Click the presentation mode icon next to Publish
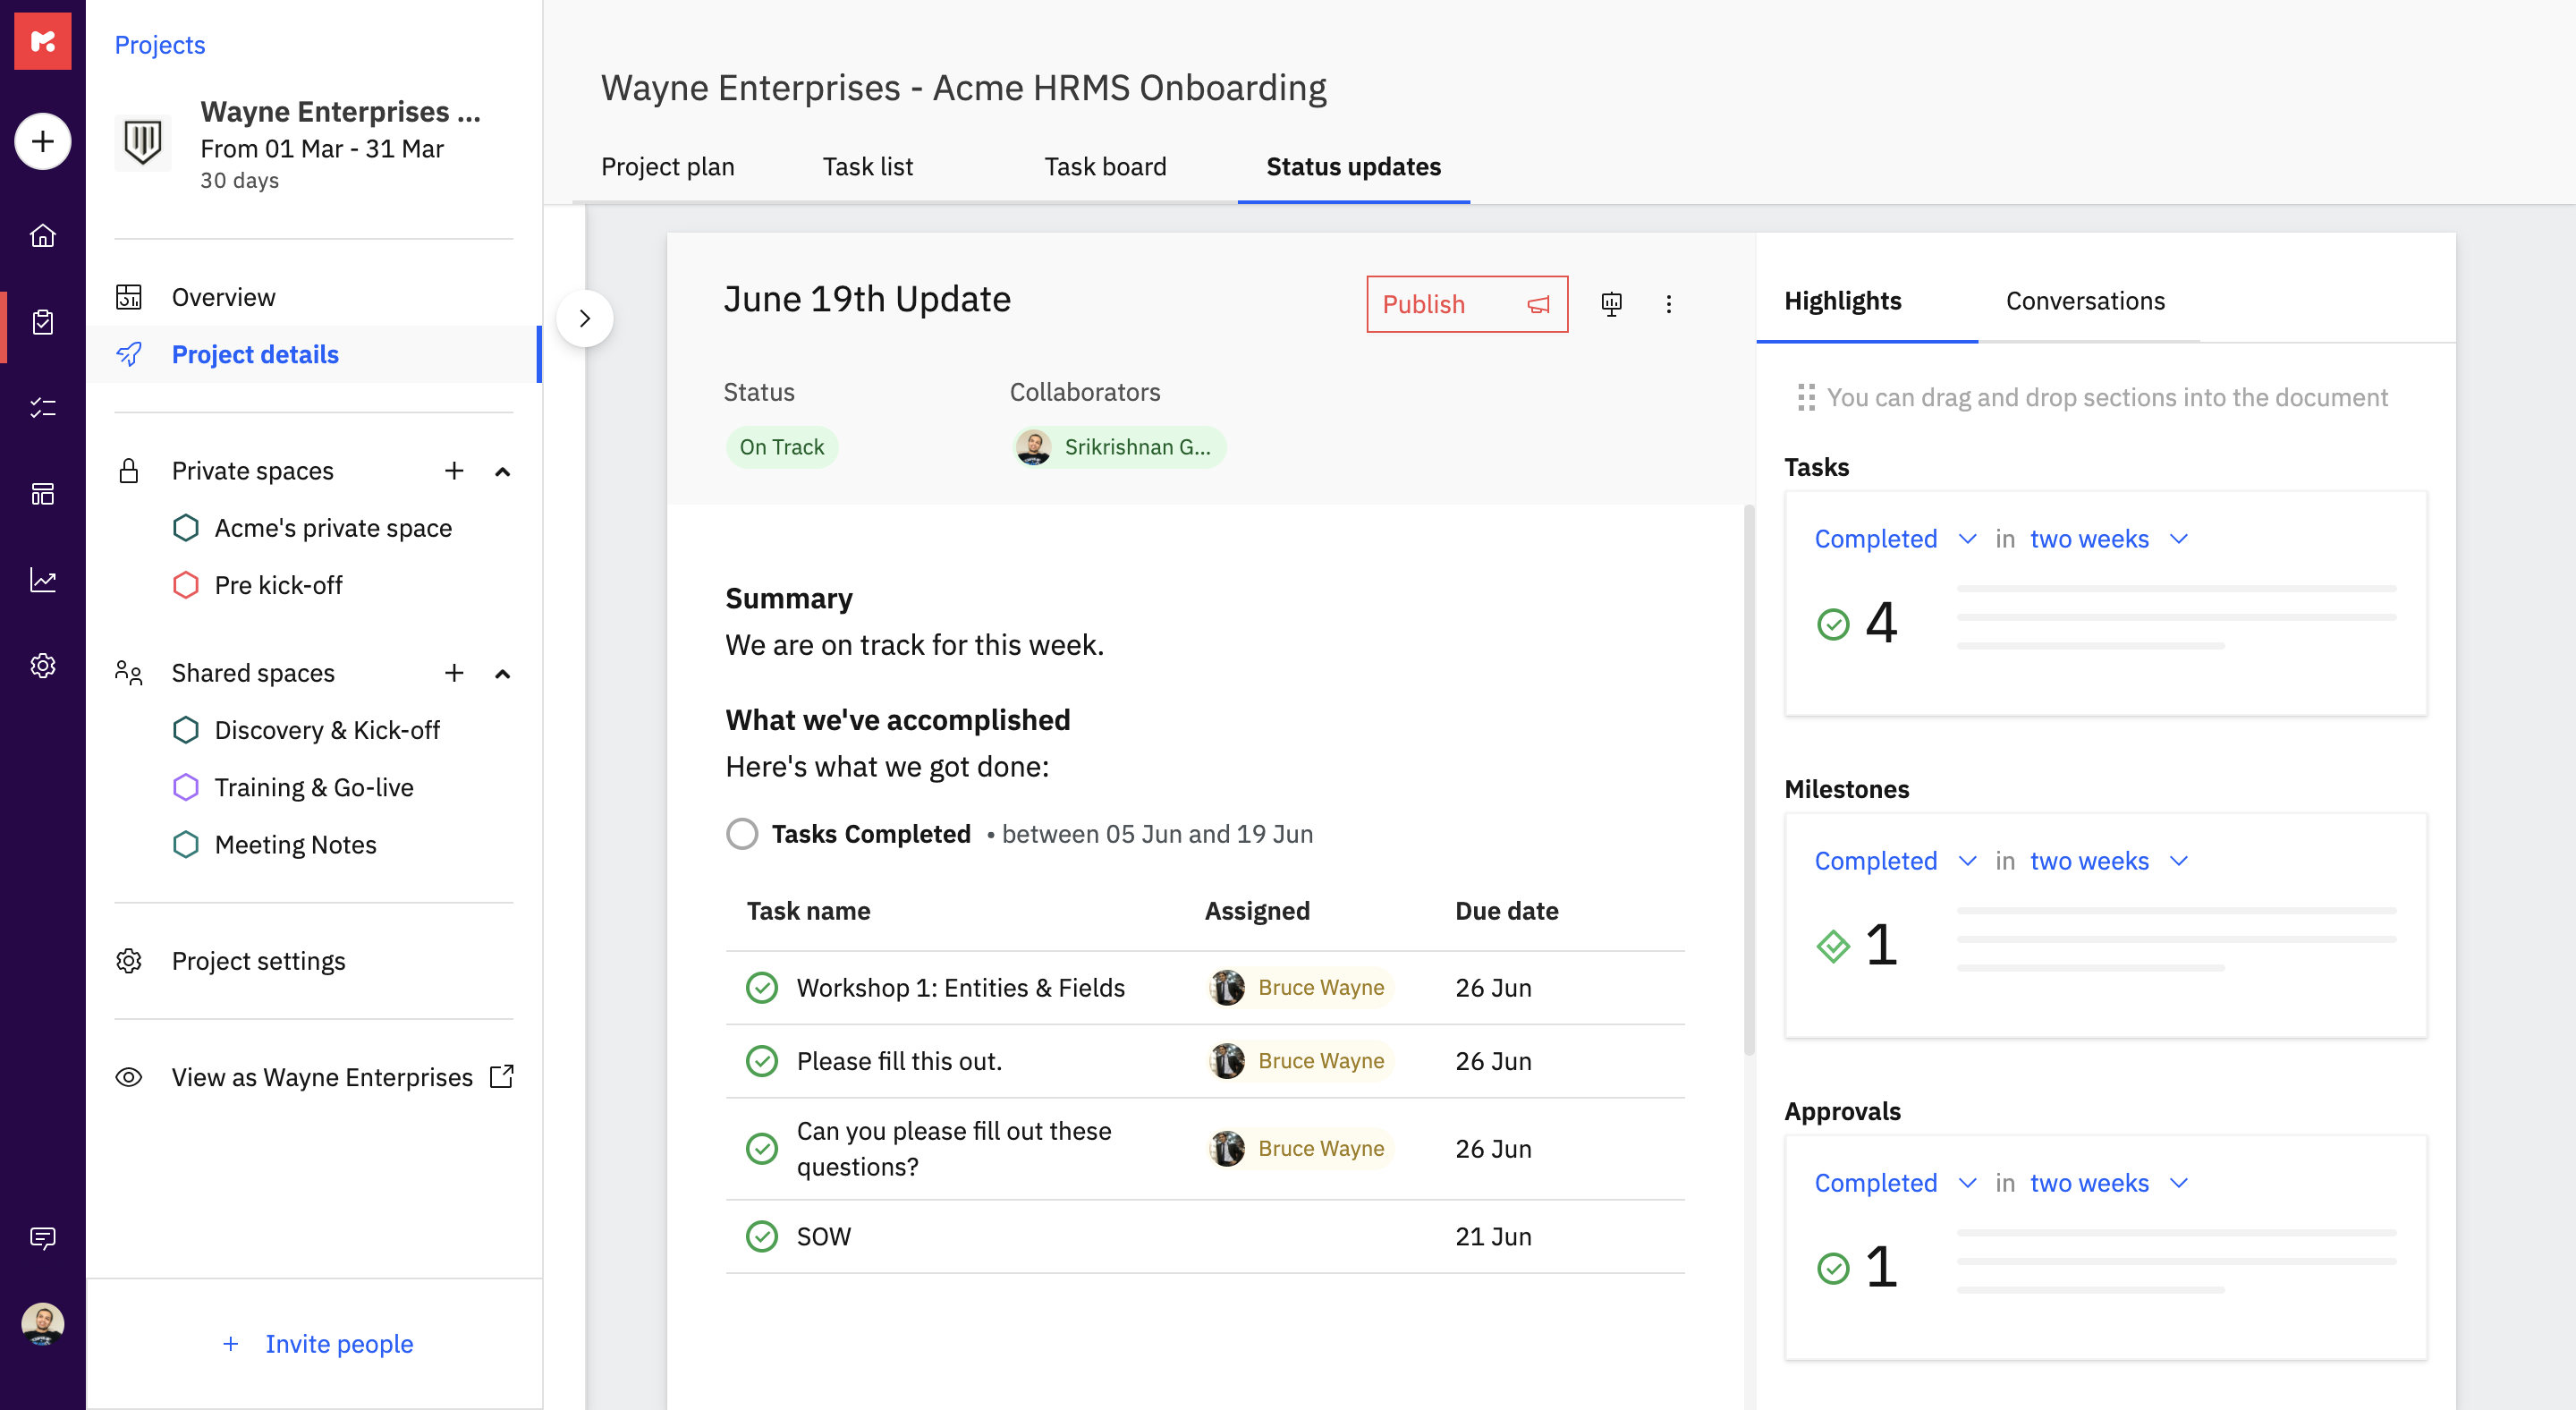The width and height of the screenshot is (2576, 1410). [1611, 304]
